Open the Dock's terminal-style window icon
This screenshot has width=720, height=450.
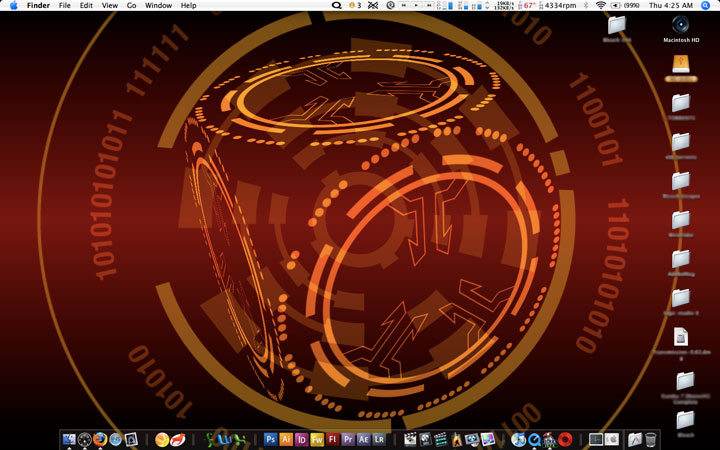pyautogui.click(x=596, y=439)
